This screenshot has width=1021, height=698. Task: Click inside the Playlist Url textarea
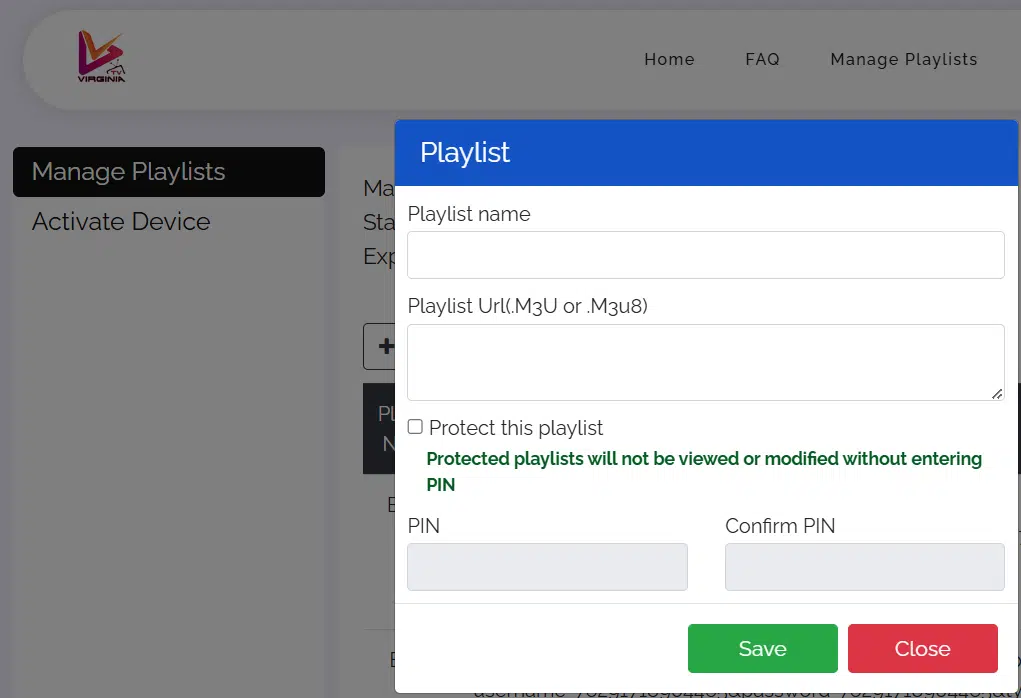point(705,362)
